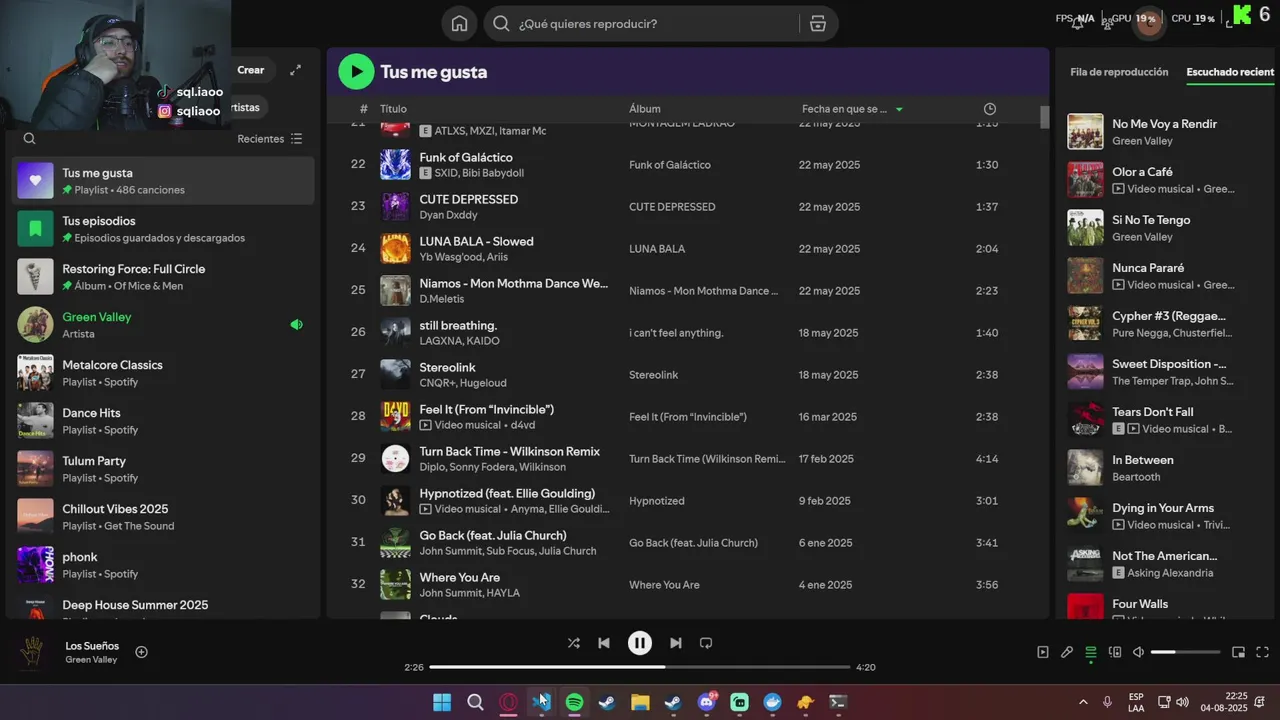1280x720 pixels.
Task: Pause the current song
Action: click(x=640, y=643)
